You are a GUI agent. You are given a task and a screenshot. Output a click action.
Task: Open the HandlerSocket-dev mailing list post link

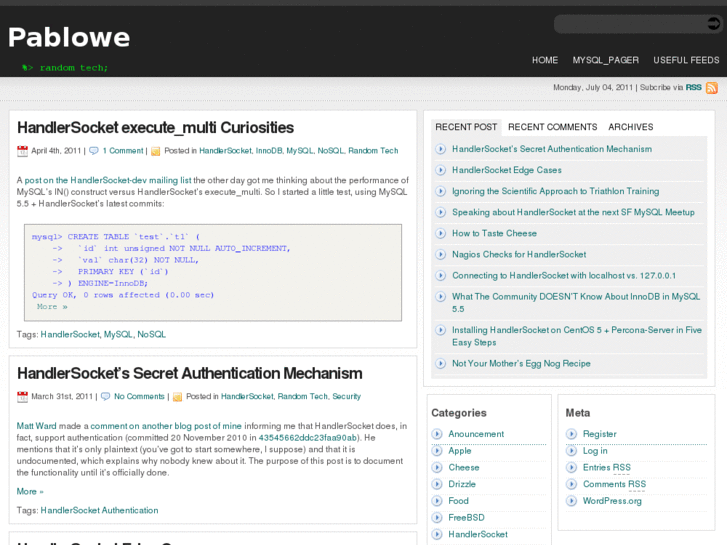coord(108,180)
